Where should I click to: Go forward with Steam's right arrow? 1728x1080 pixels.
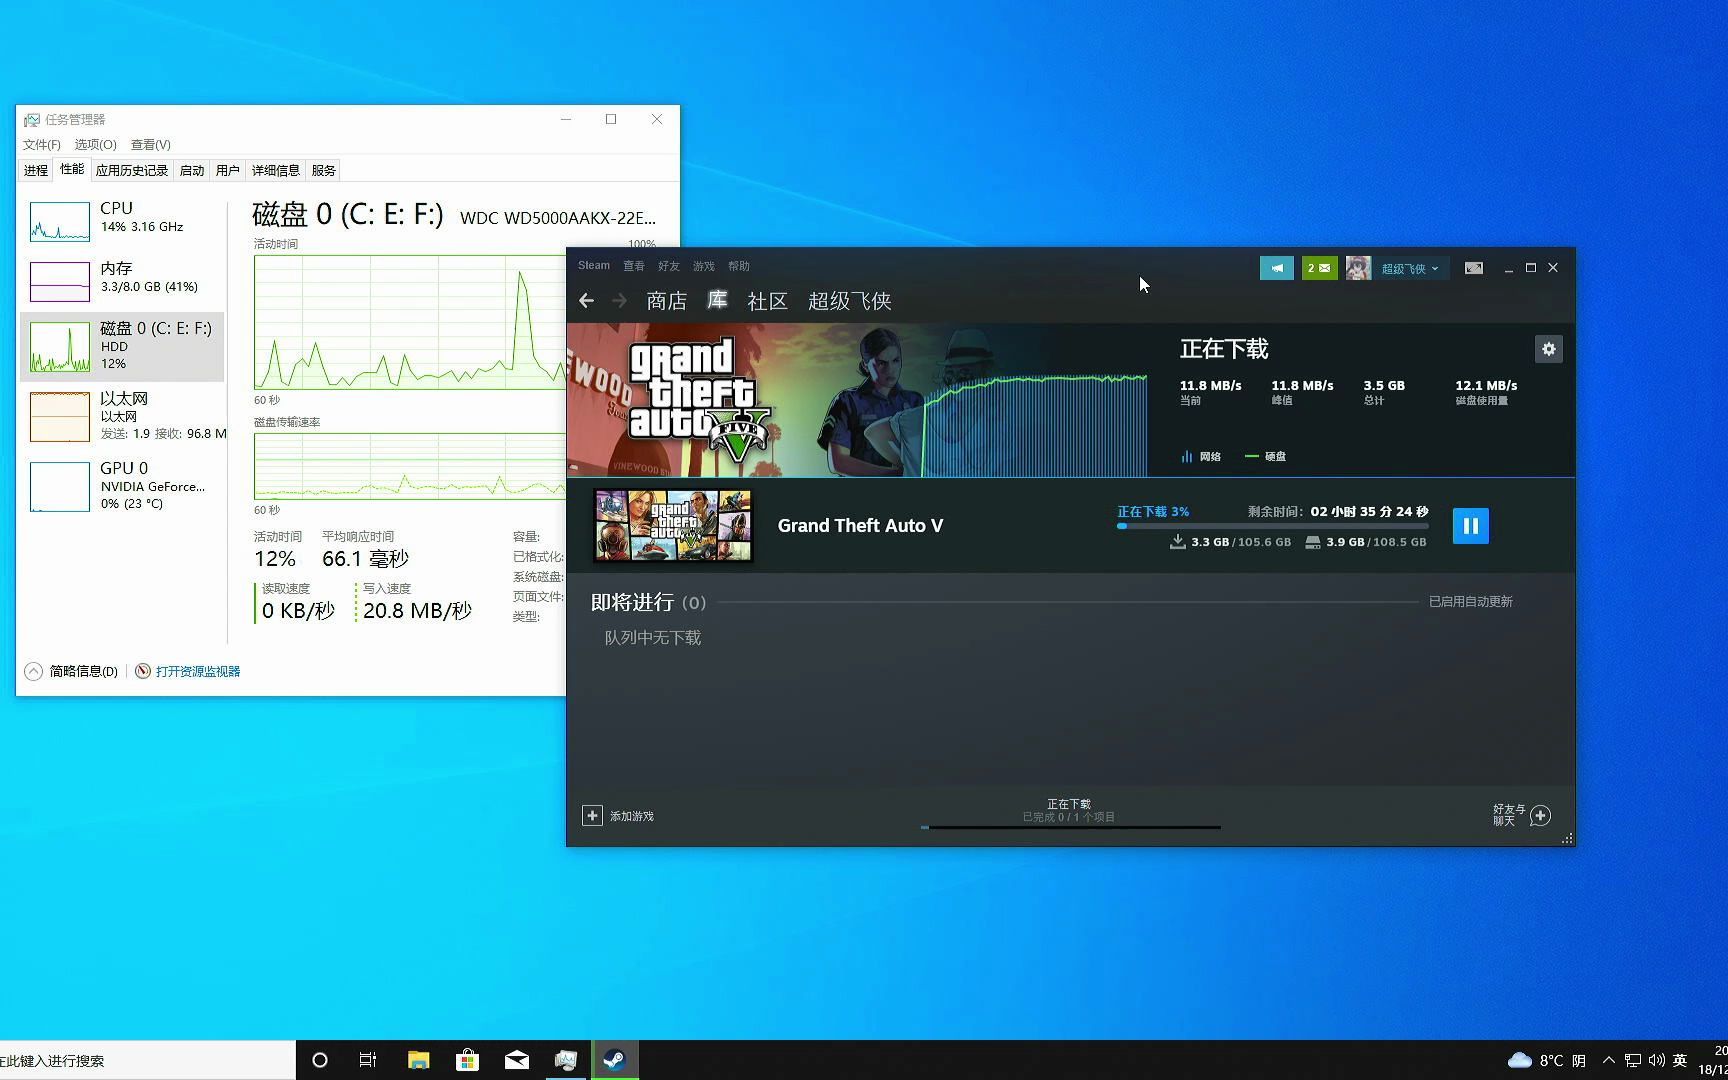tap(619, 300)
